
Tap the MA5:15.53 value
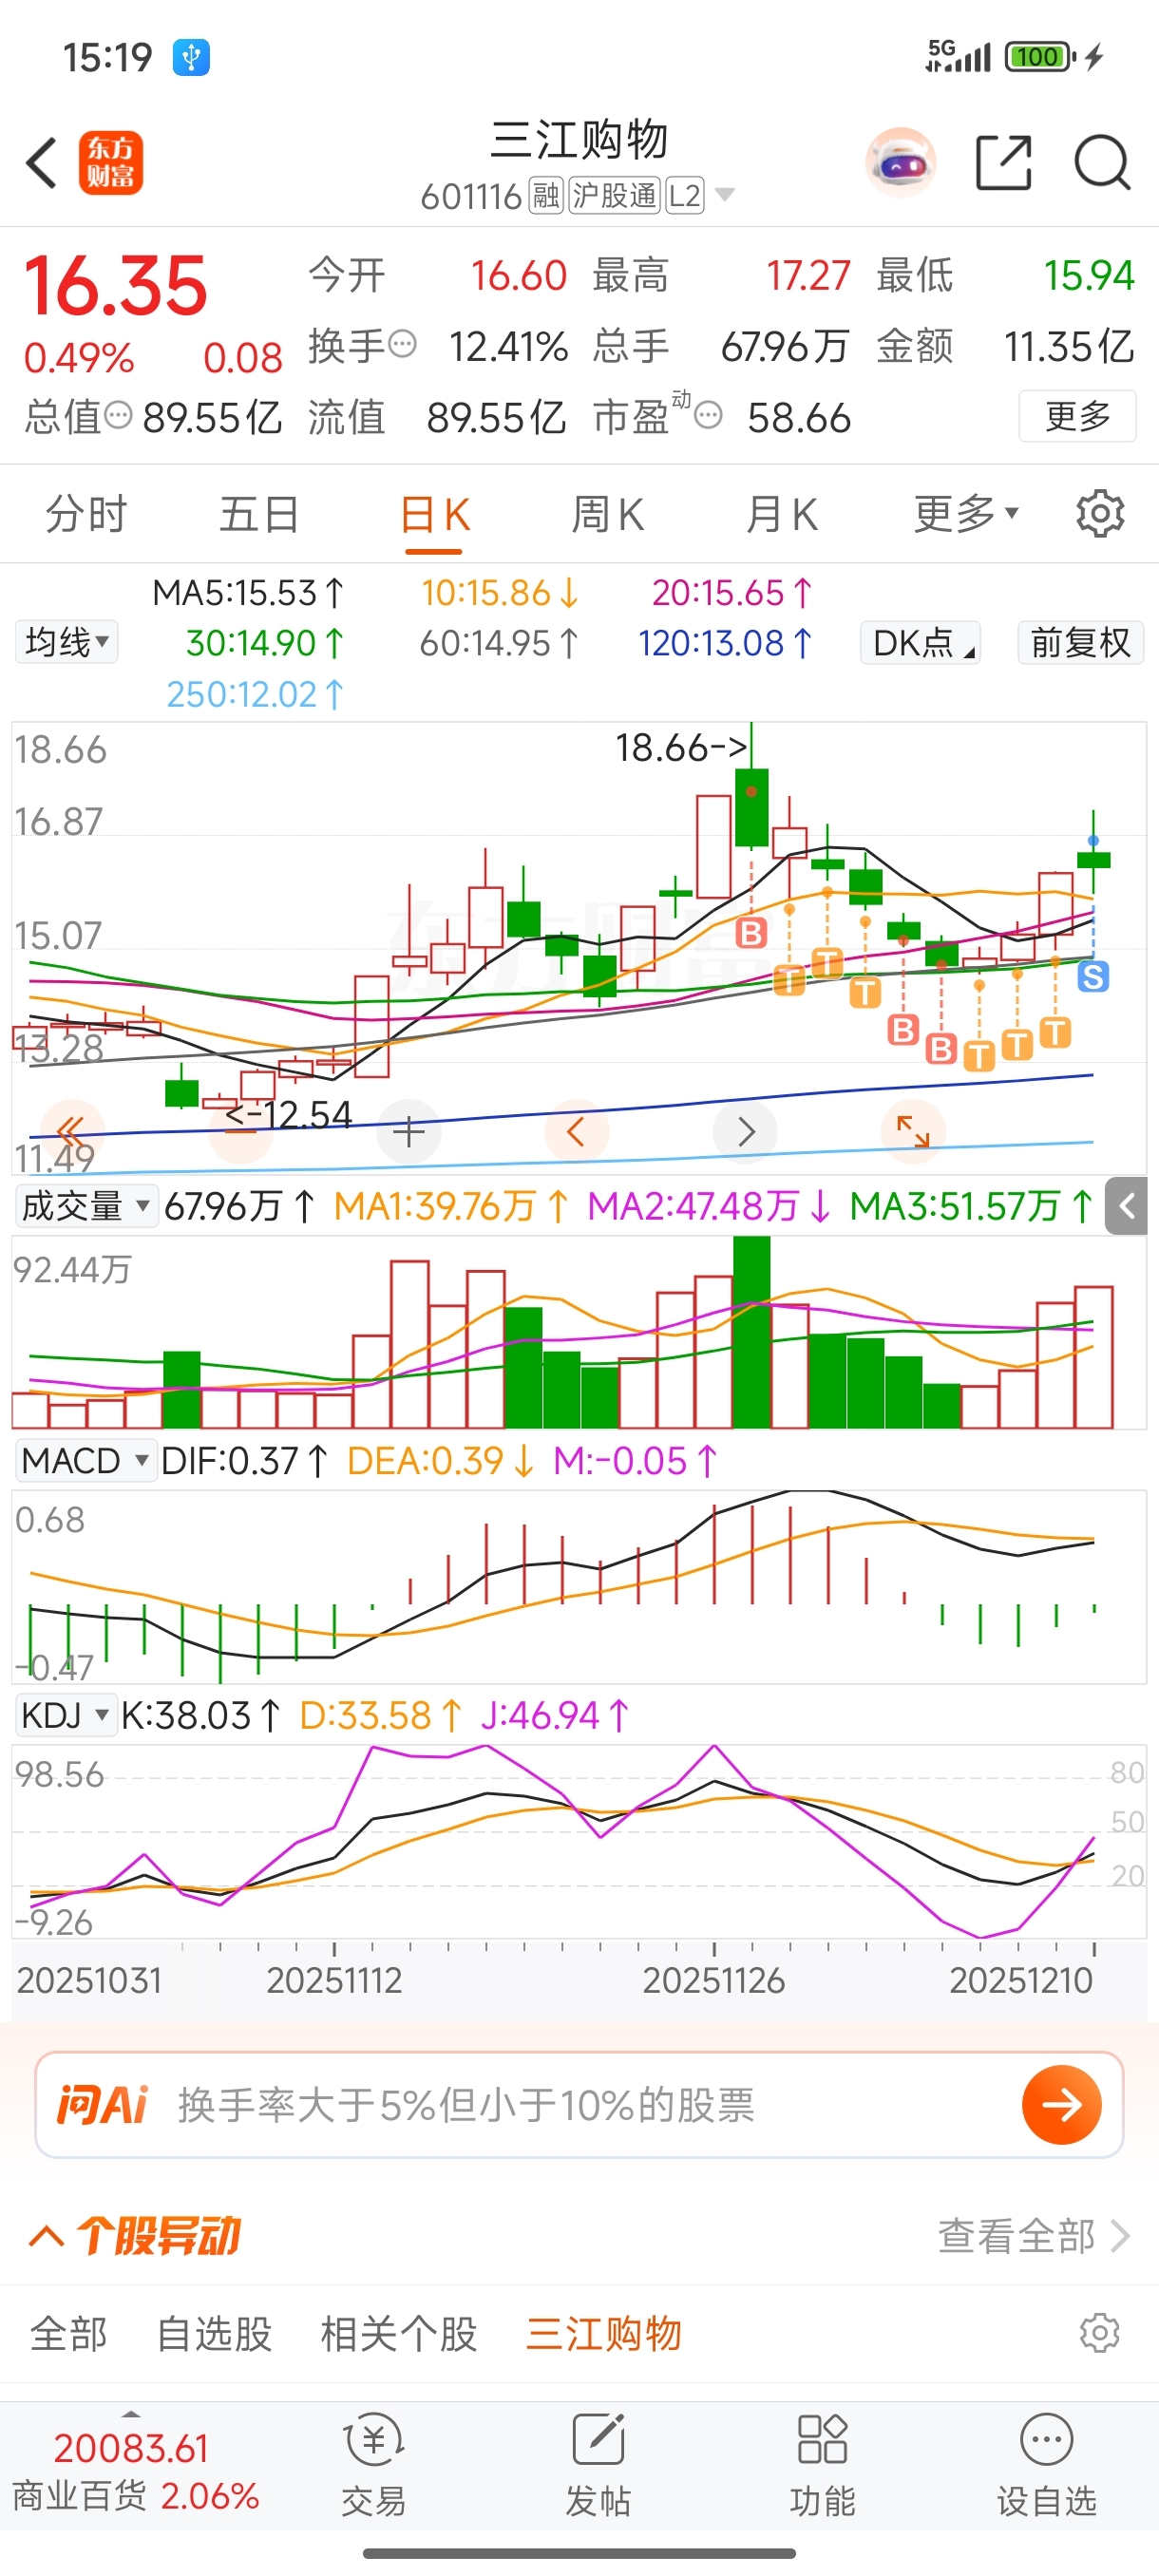point(248,593)
